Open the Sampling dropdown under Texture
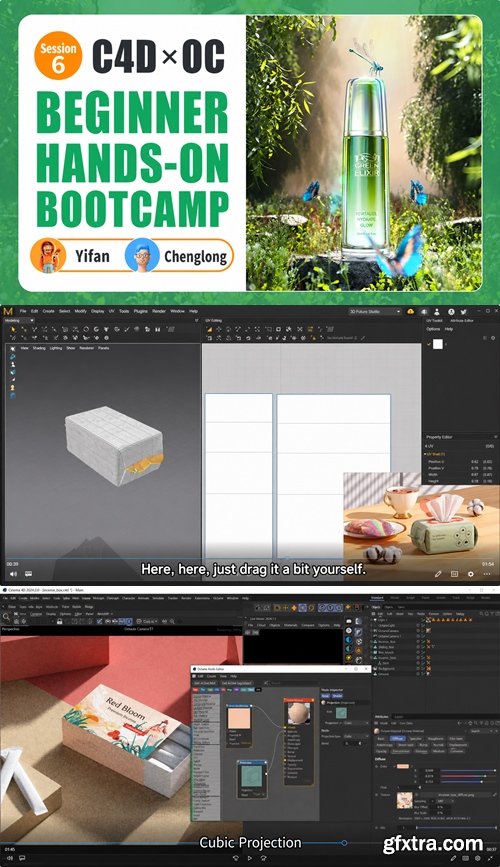 pyautogui.click(x=445, y=801)
